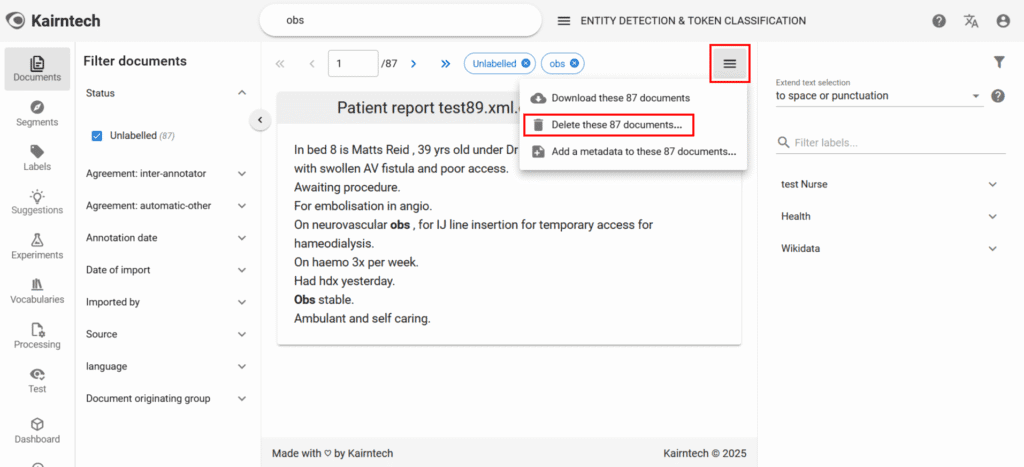Open Experiments flask icon
Screen dimensions: 1024x467
pyautogui.click(x=37, y=246)
